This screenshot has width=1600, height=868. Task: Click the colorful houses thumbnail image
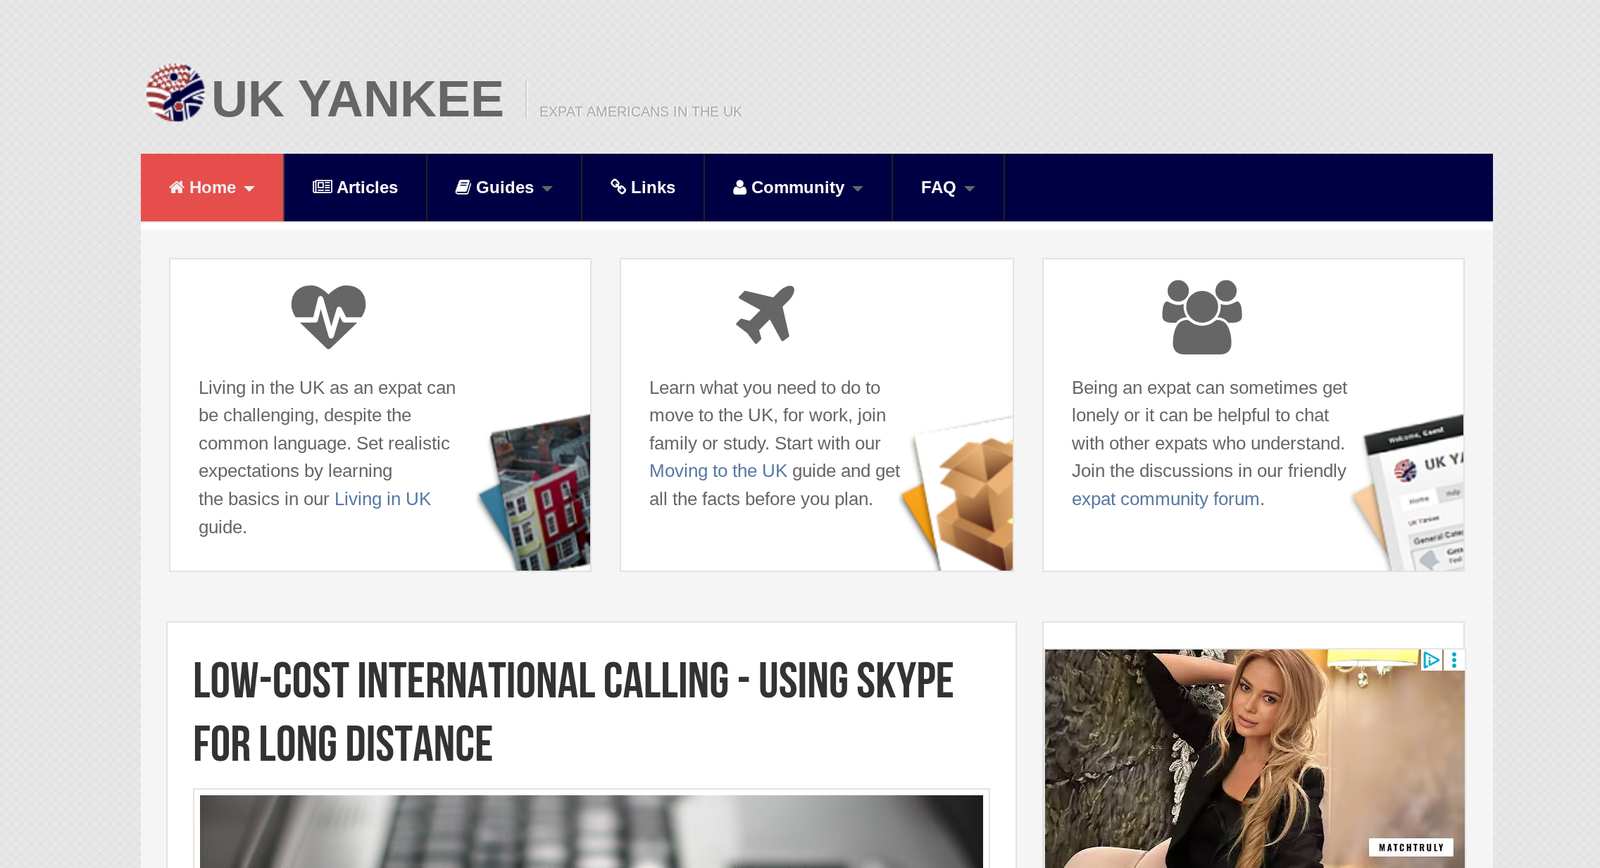tap(536, 493)
